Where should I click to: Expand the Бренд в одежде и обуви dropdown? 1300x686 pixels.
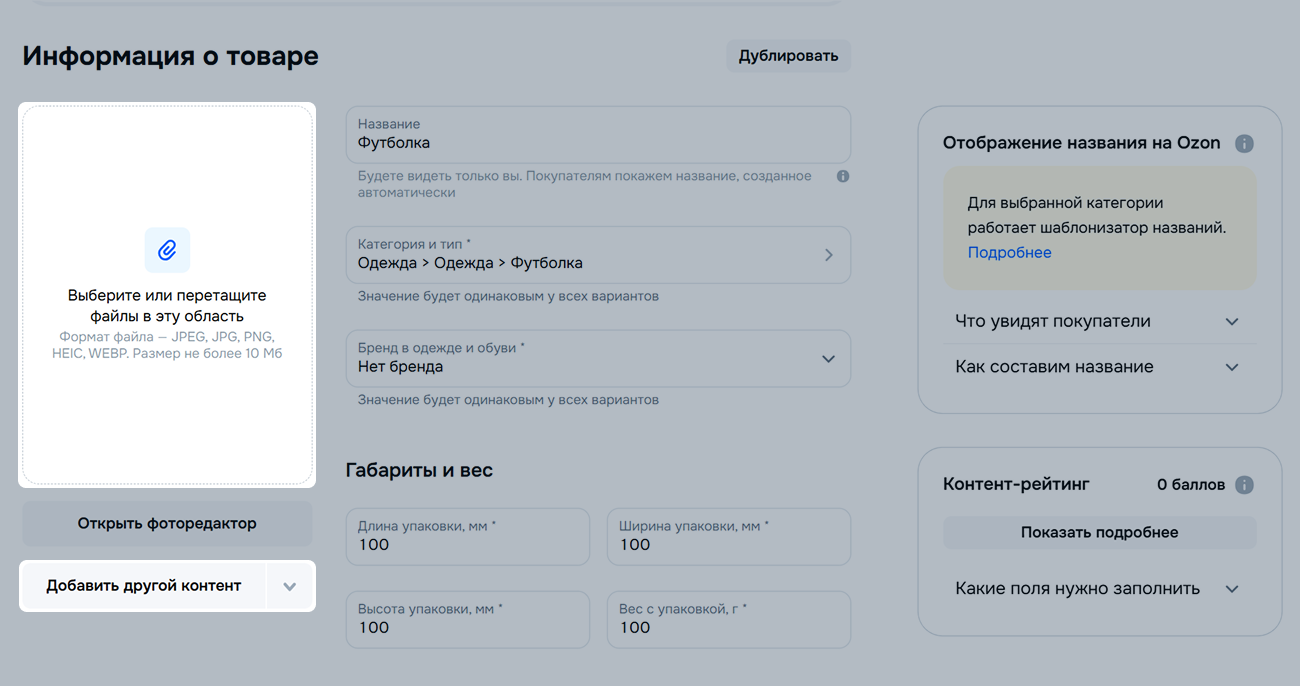[x=828, y=359]
